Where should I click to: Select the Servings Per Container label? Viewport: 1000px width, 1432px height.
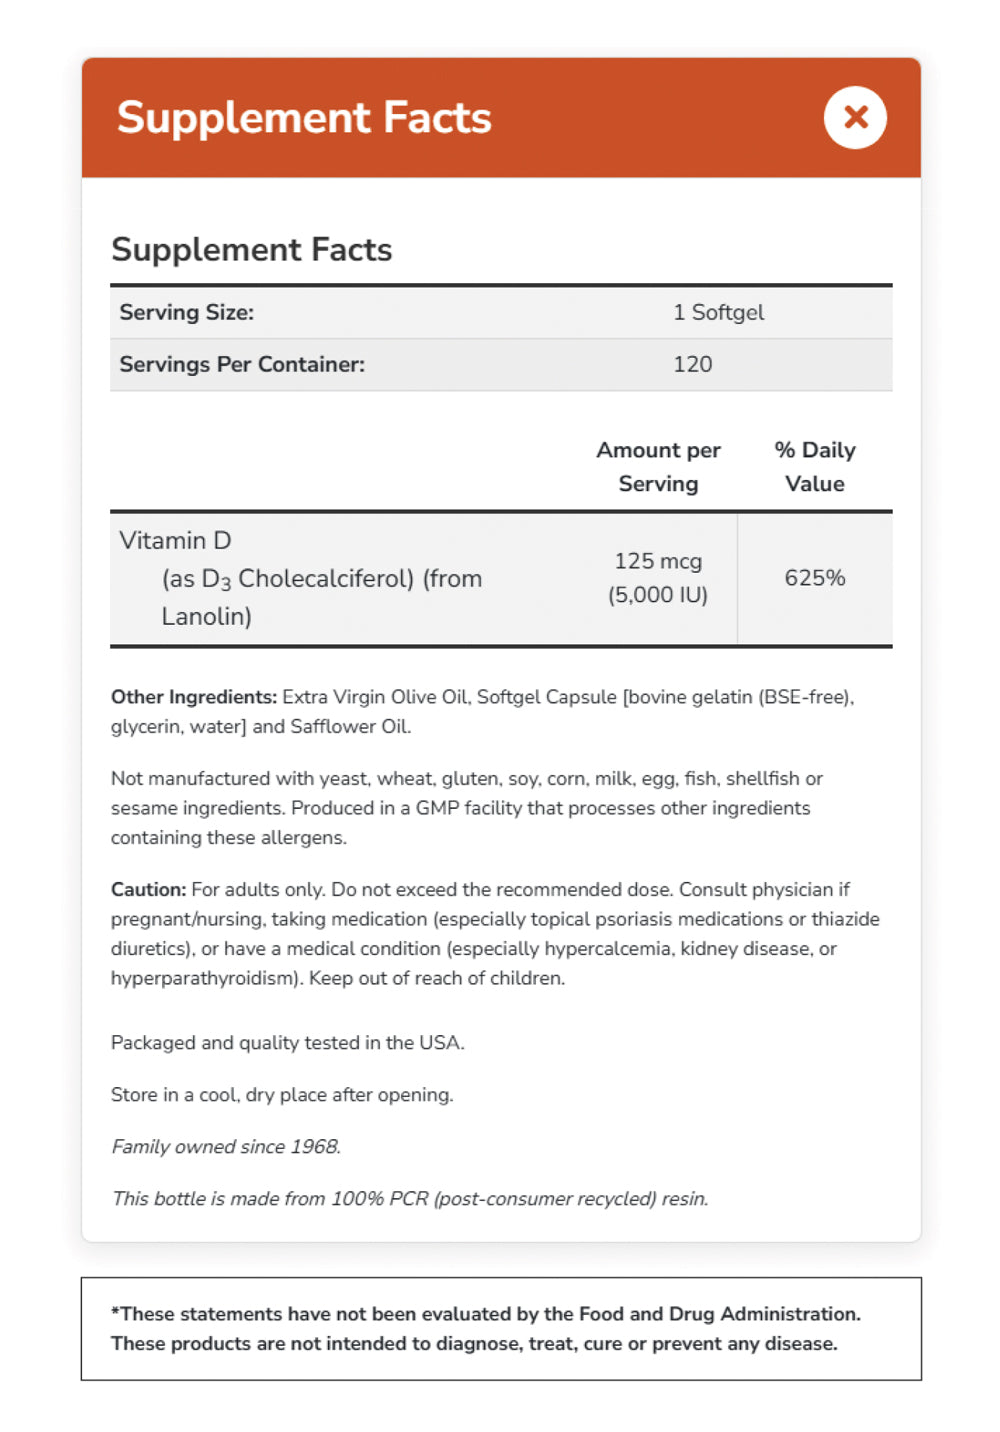click(x=242, y=364)
